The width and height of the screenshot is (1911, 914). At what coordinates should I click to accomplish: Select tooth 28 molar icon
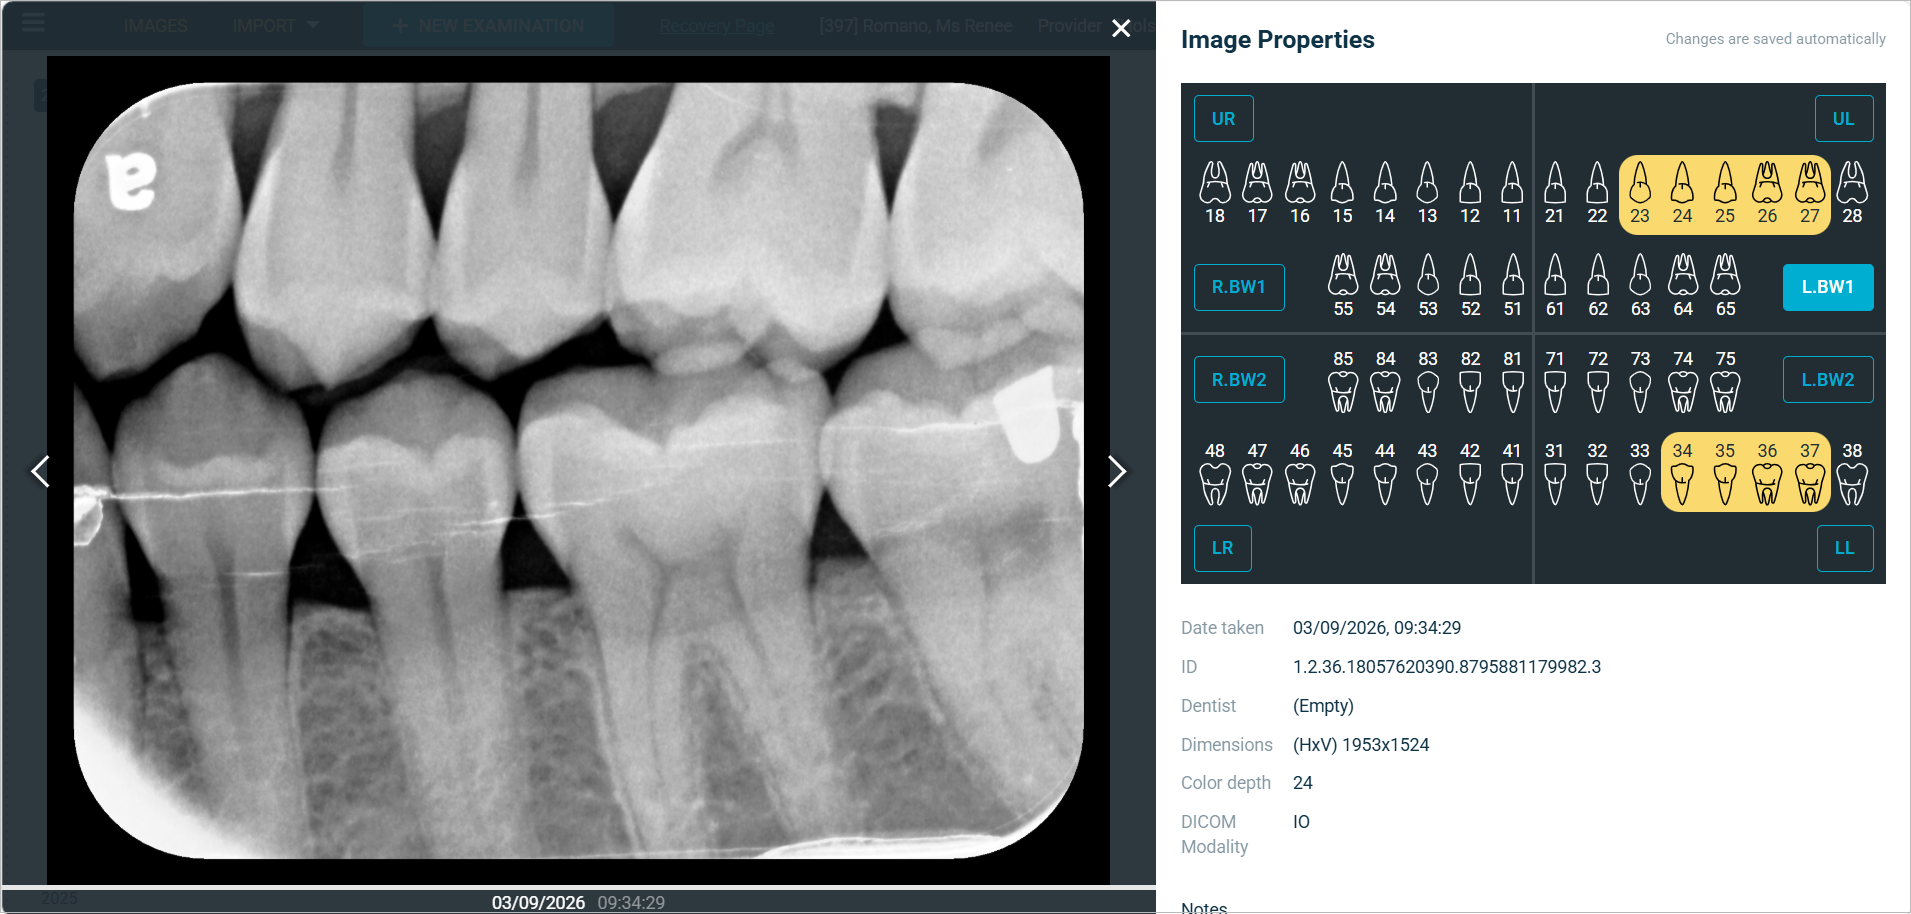[1852, 193]
